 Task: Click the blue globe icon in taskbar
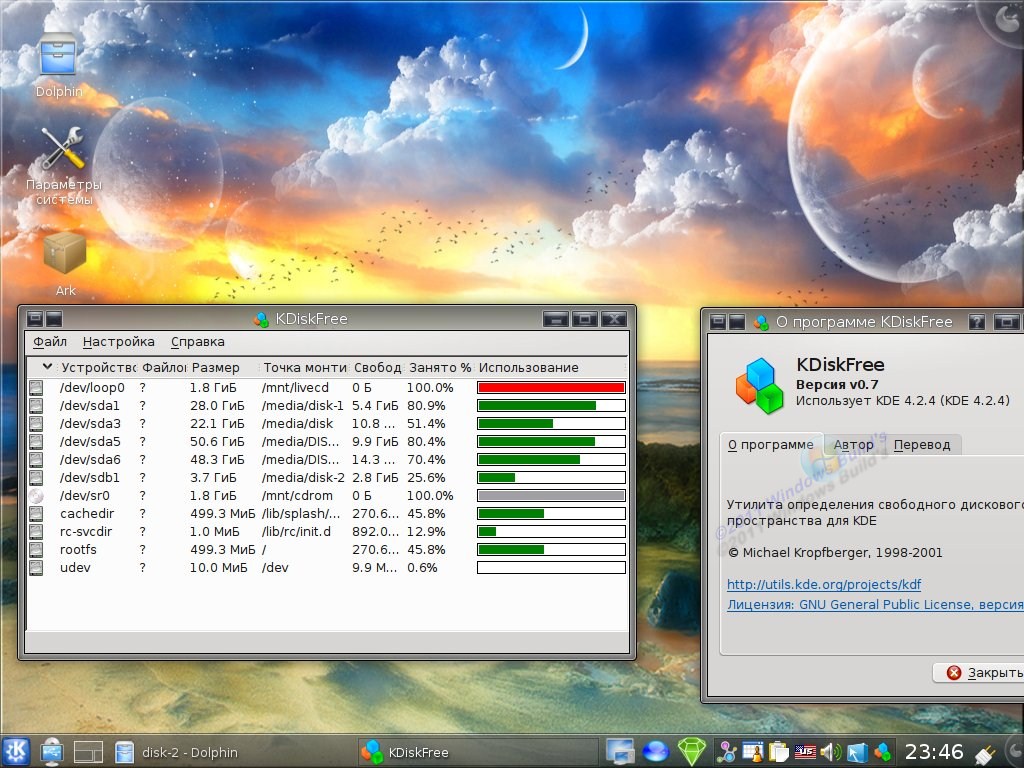[x=656, y=752]
